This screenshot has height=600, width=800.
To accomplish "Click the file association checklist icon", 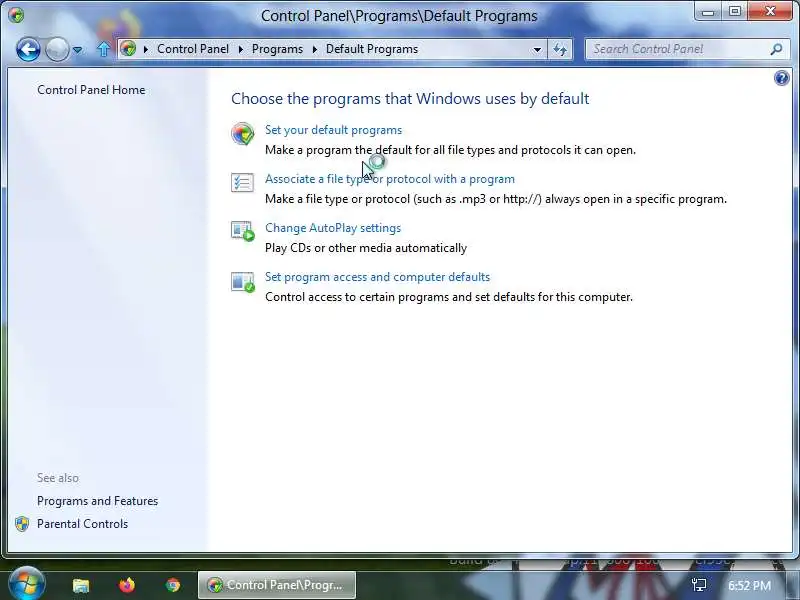I will point(242,182).
